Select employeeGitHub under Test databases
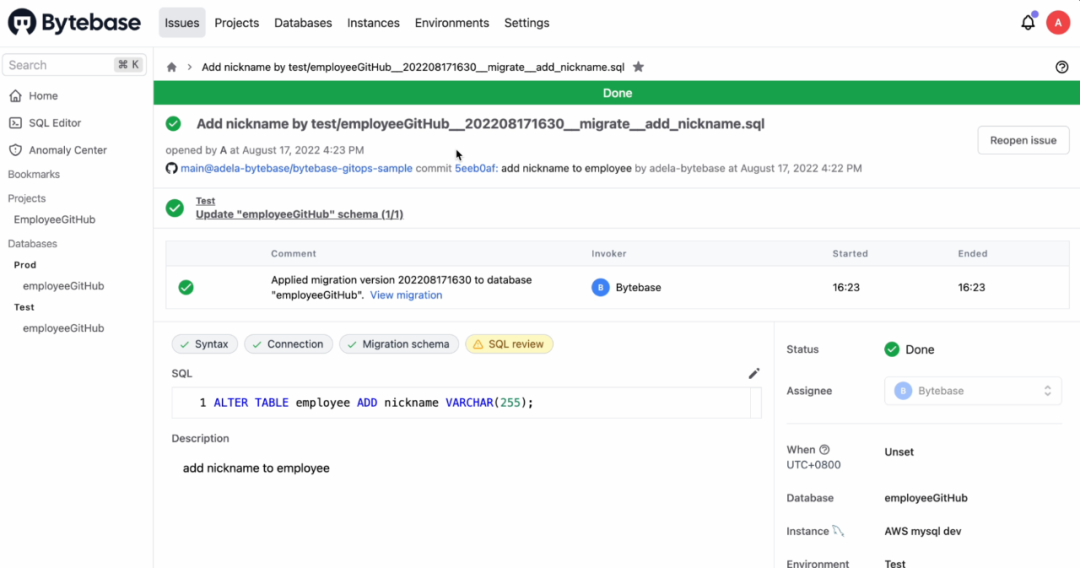The width and height of the screenshot is (1080, 568). click(63, 328)
